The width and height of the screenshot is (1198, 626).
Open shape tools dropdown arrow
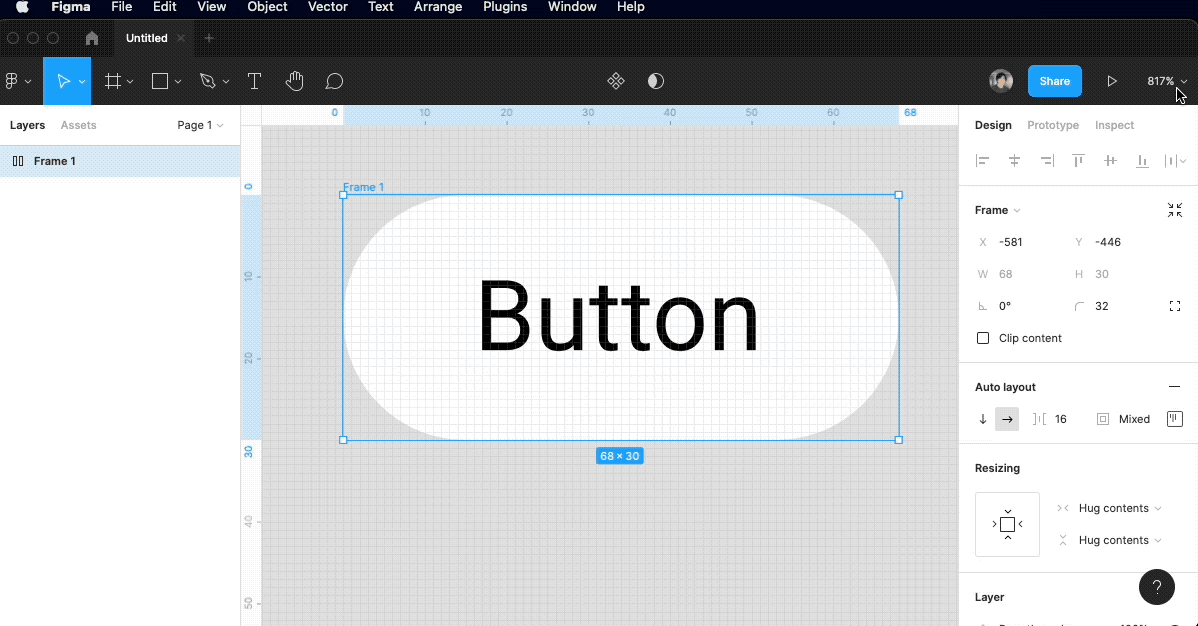point(177,82)
